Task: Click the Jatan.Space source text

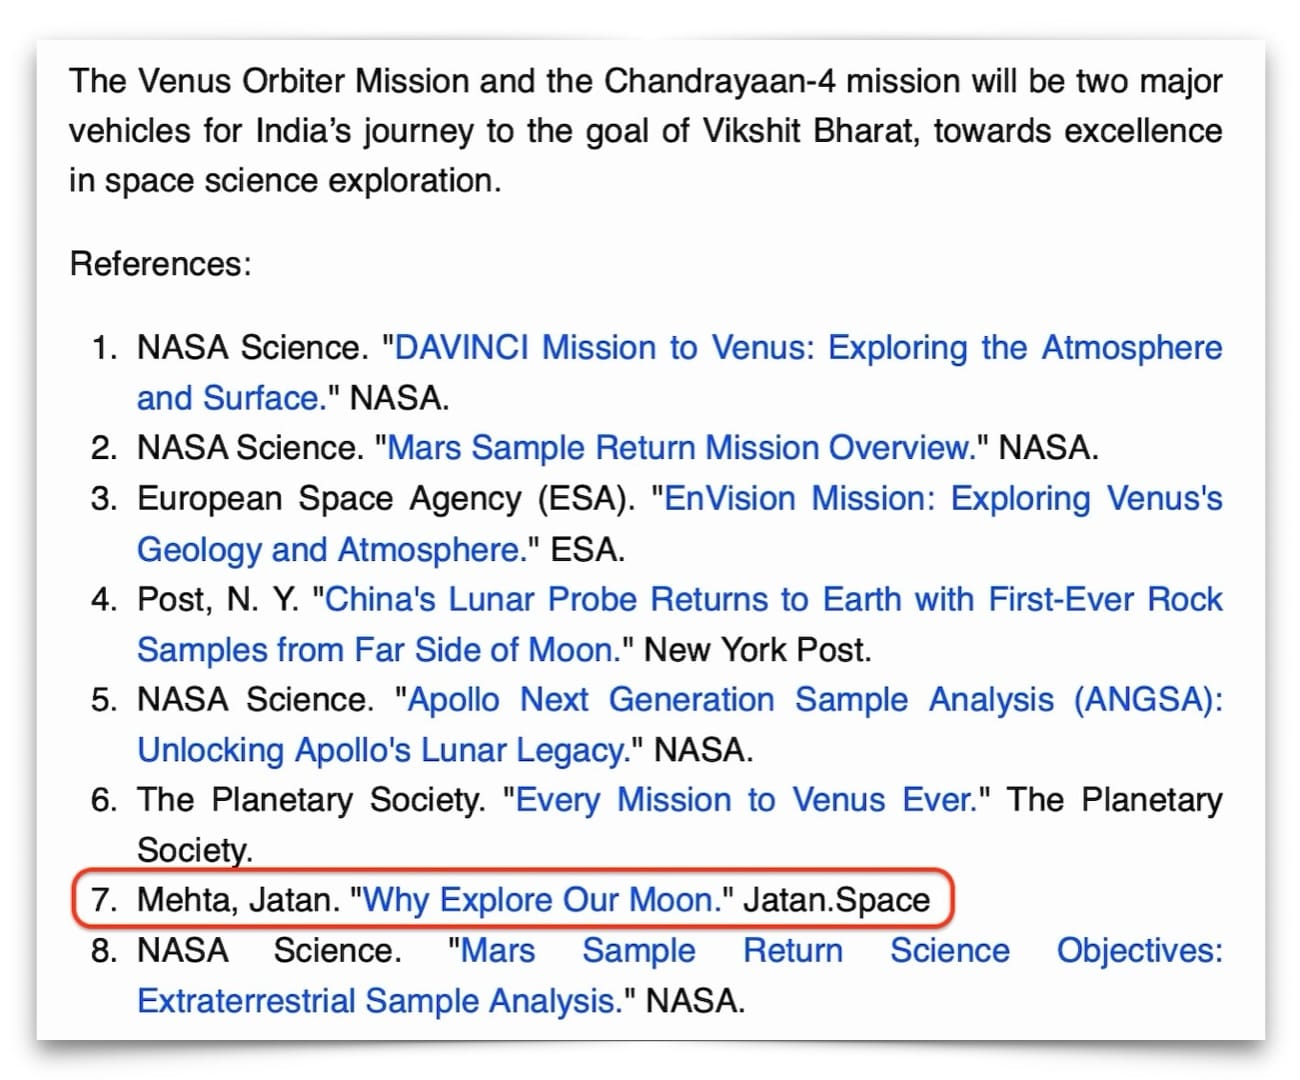Action: tap(836, 900)
